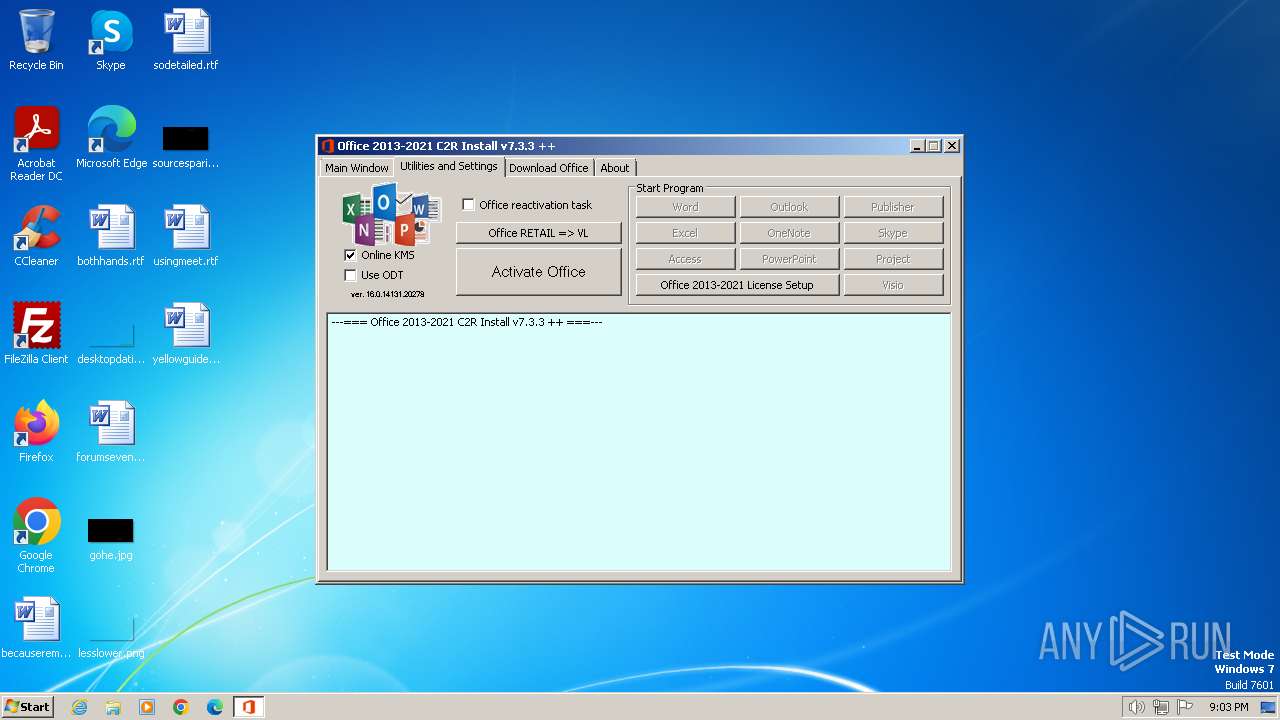The width and height of the screenshot is (1280, 720).
Task: Switch to the Main Window tab
Action: point(356,168)
